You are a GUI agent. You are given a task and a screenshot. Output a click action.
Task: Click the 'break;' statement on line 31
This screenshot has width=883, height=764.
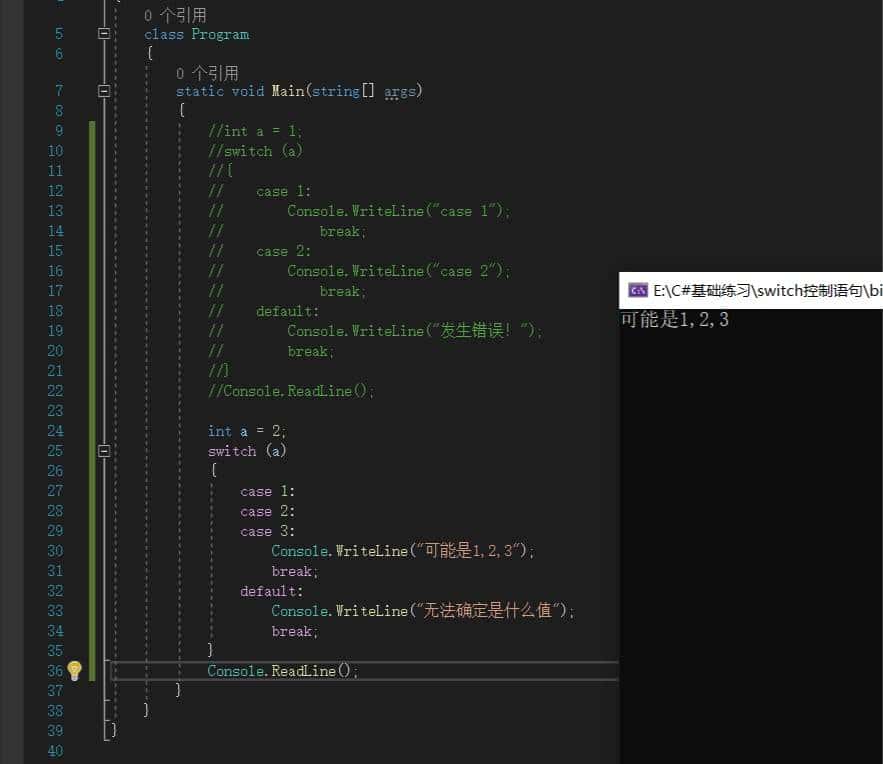295,571
